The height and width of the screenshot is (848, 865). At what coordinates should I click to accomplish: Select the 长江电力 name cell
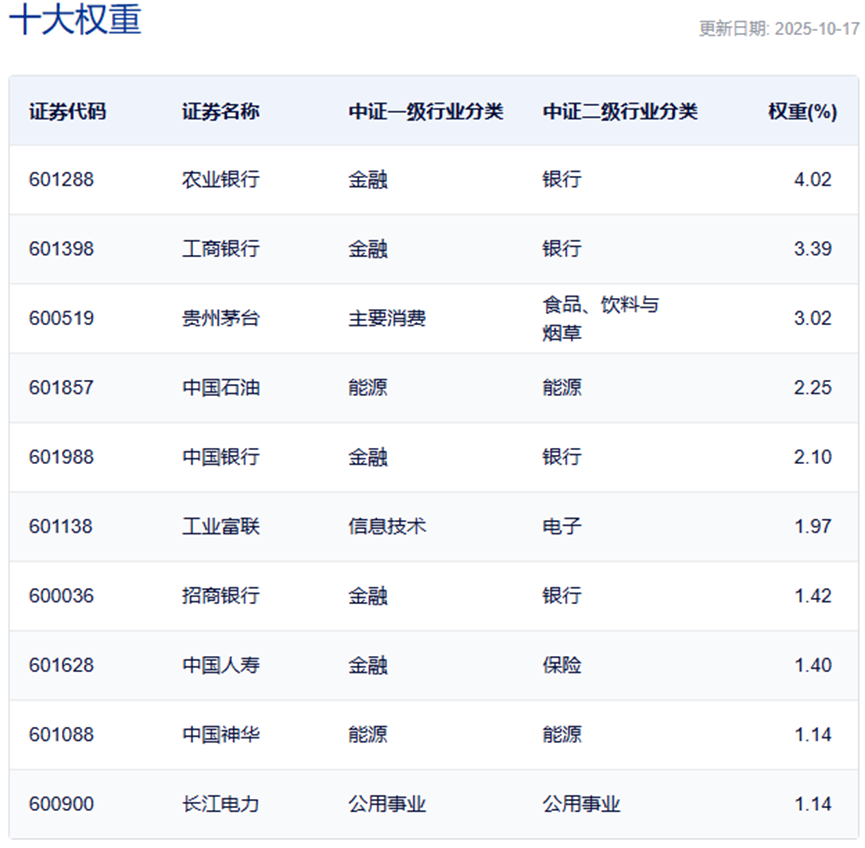221,805
